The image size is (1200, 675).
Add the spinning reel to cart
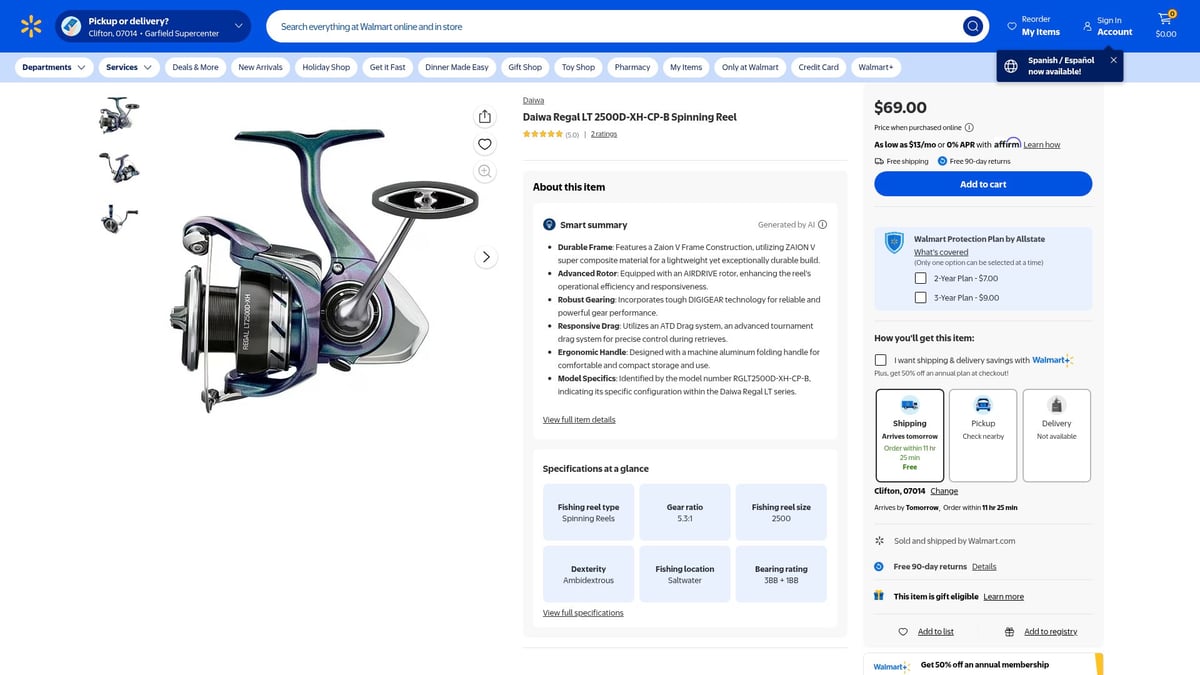[x=983, y=183]
